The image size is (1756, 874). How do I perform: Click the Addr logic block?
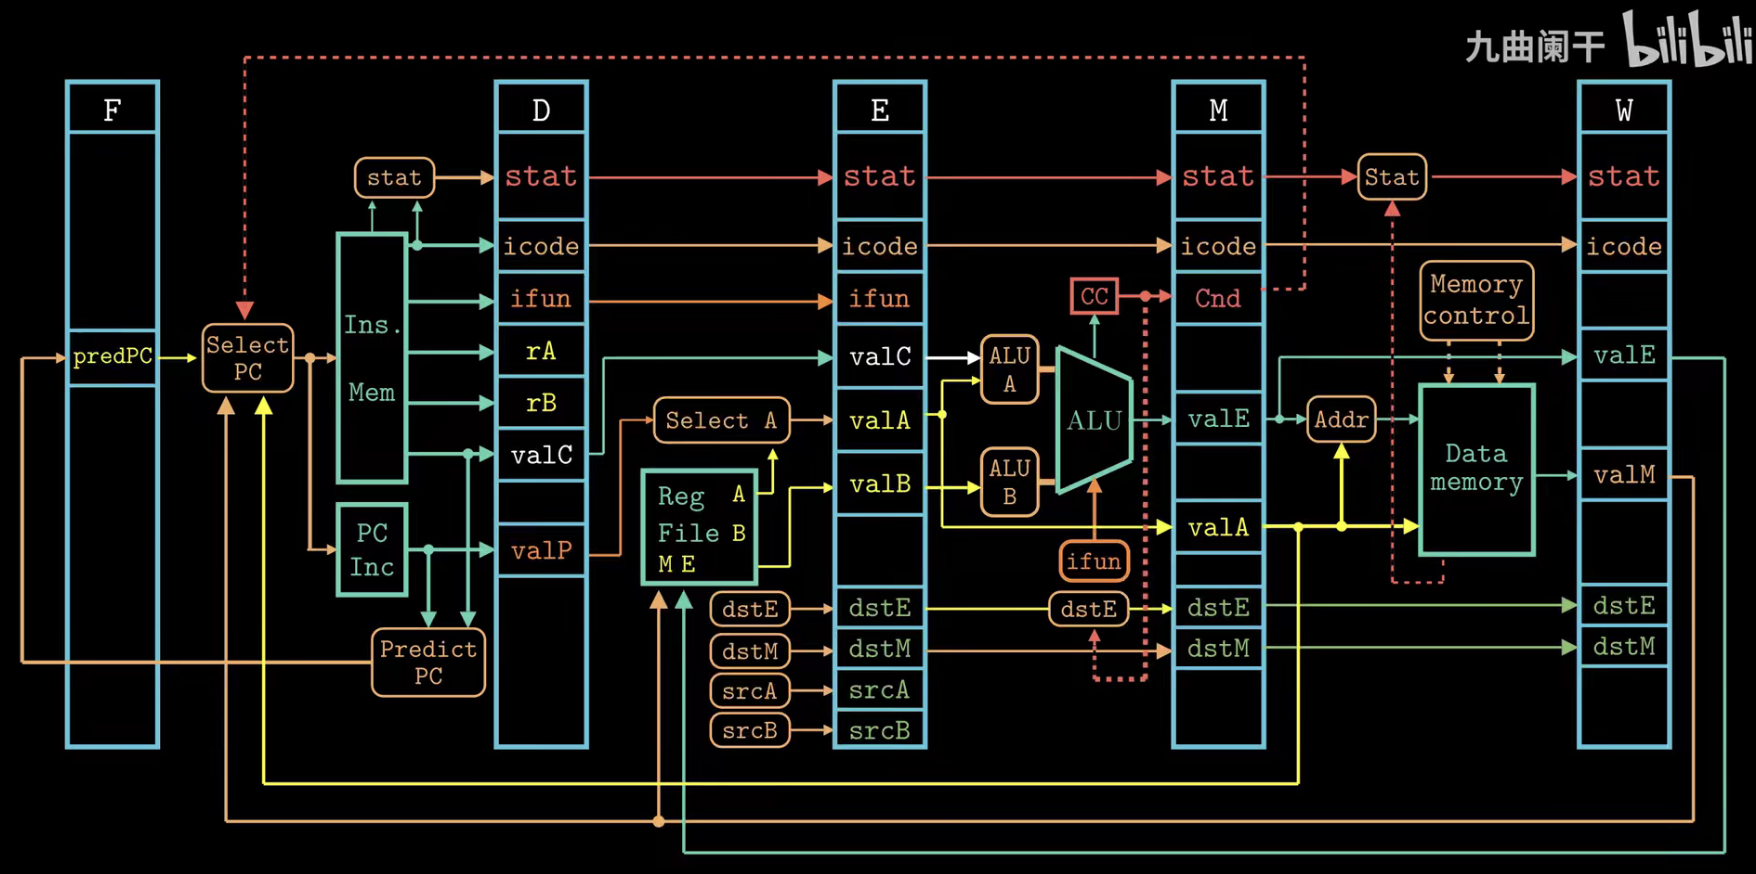coord(1341,420)
